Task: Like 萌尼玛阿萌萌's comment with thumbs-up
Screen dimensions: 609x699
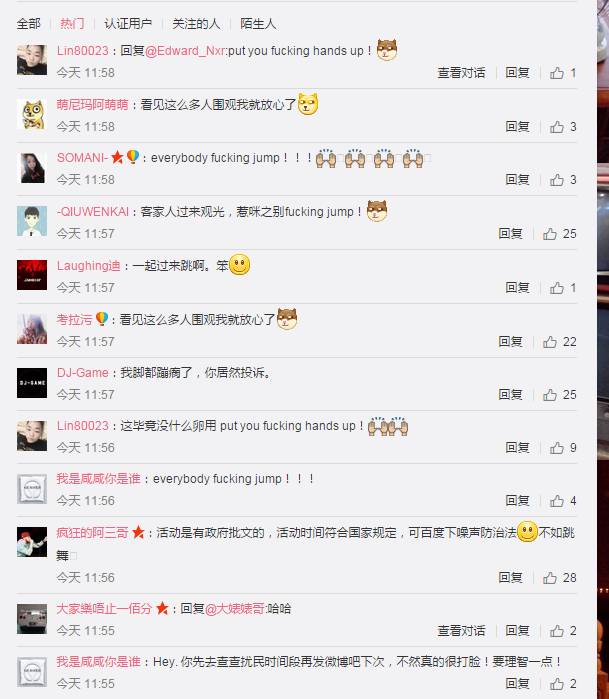Action: (556, 127)
